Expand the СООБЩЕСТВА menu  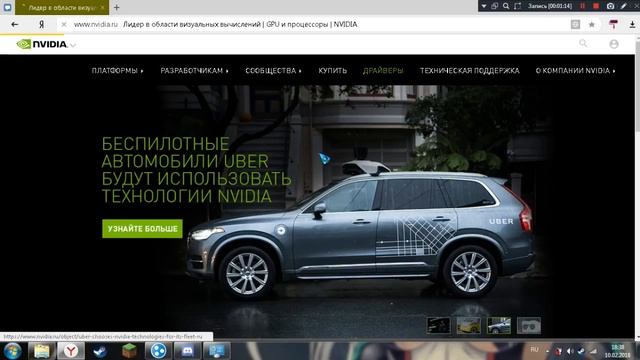coord(273,71)
